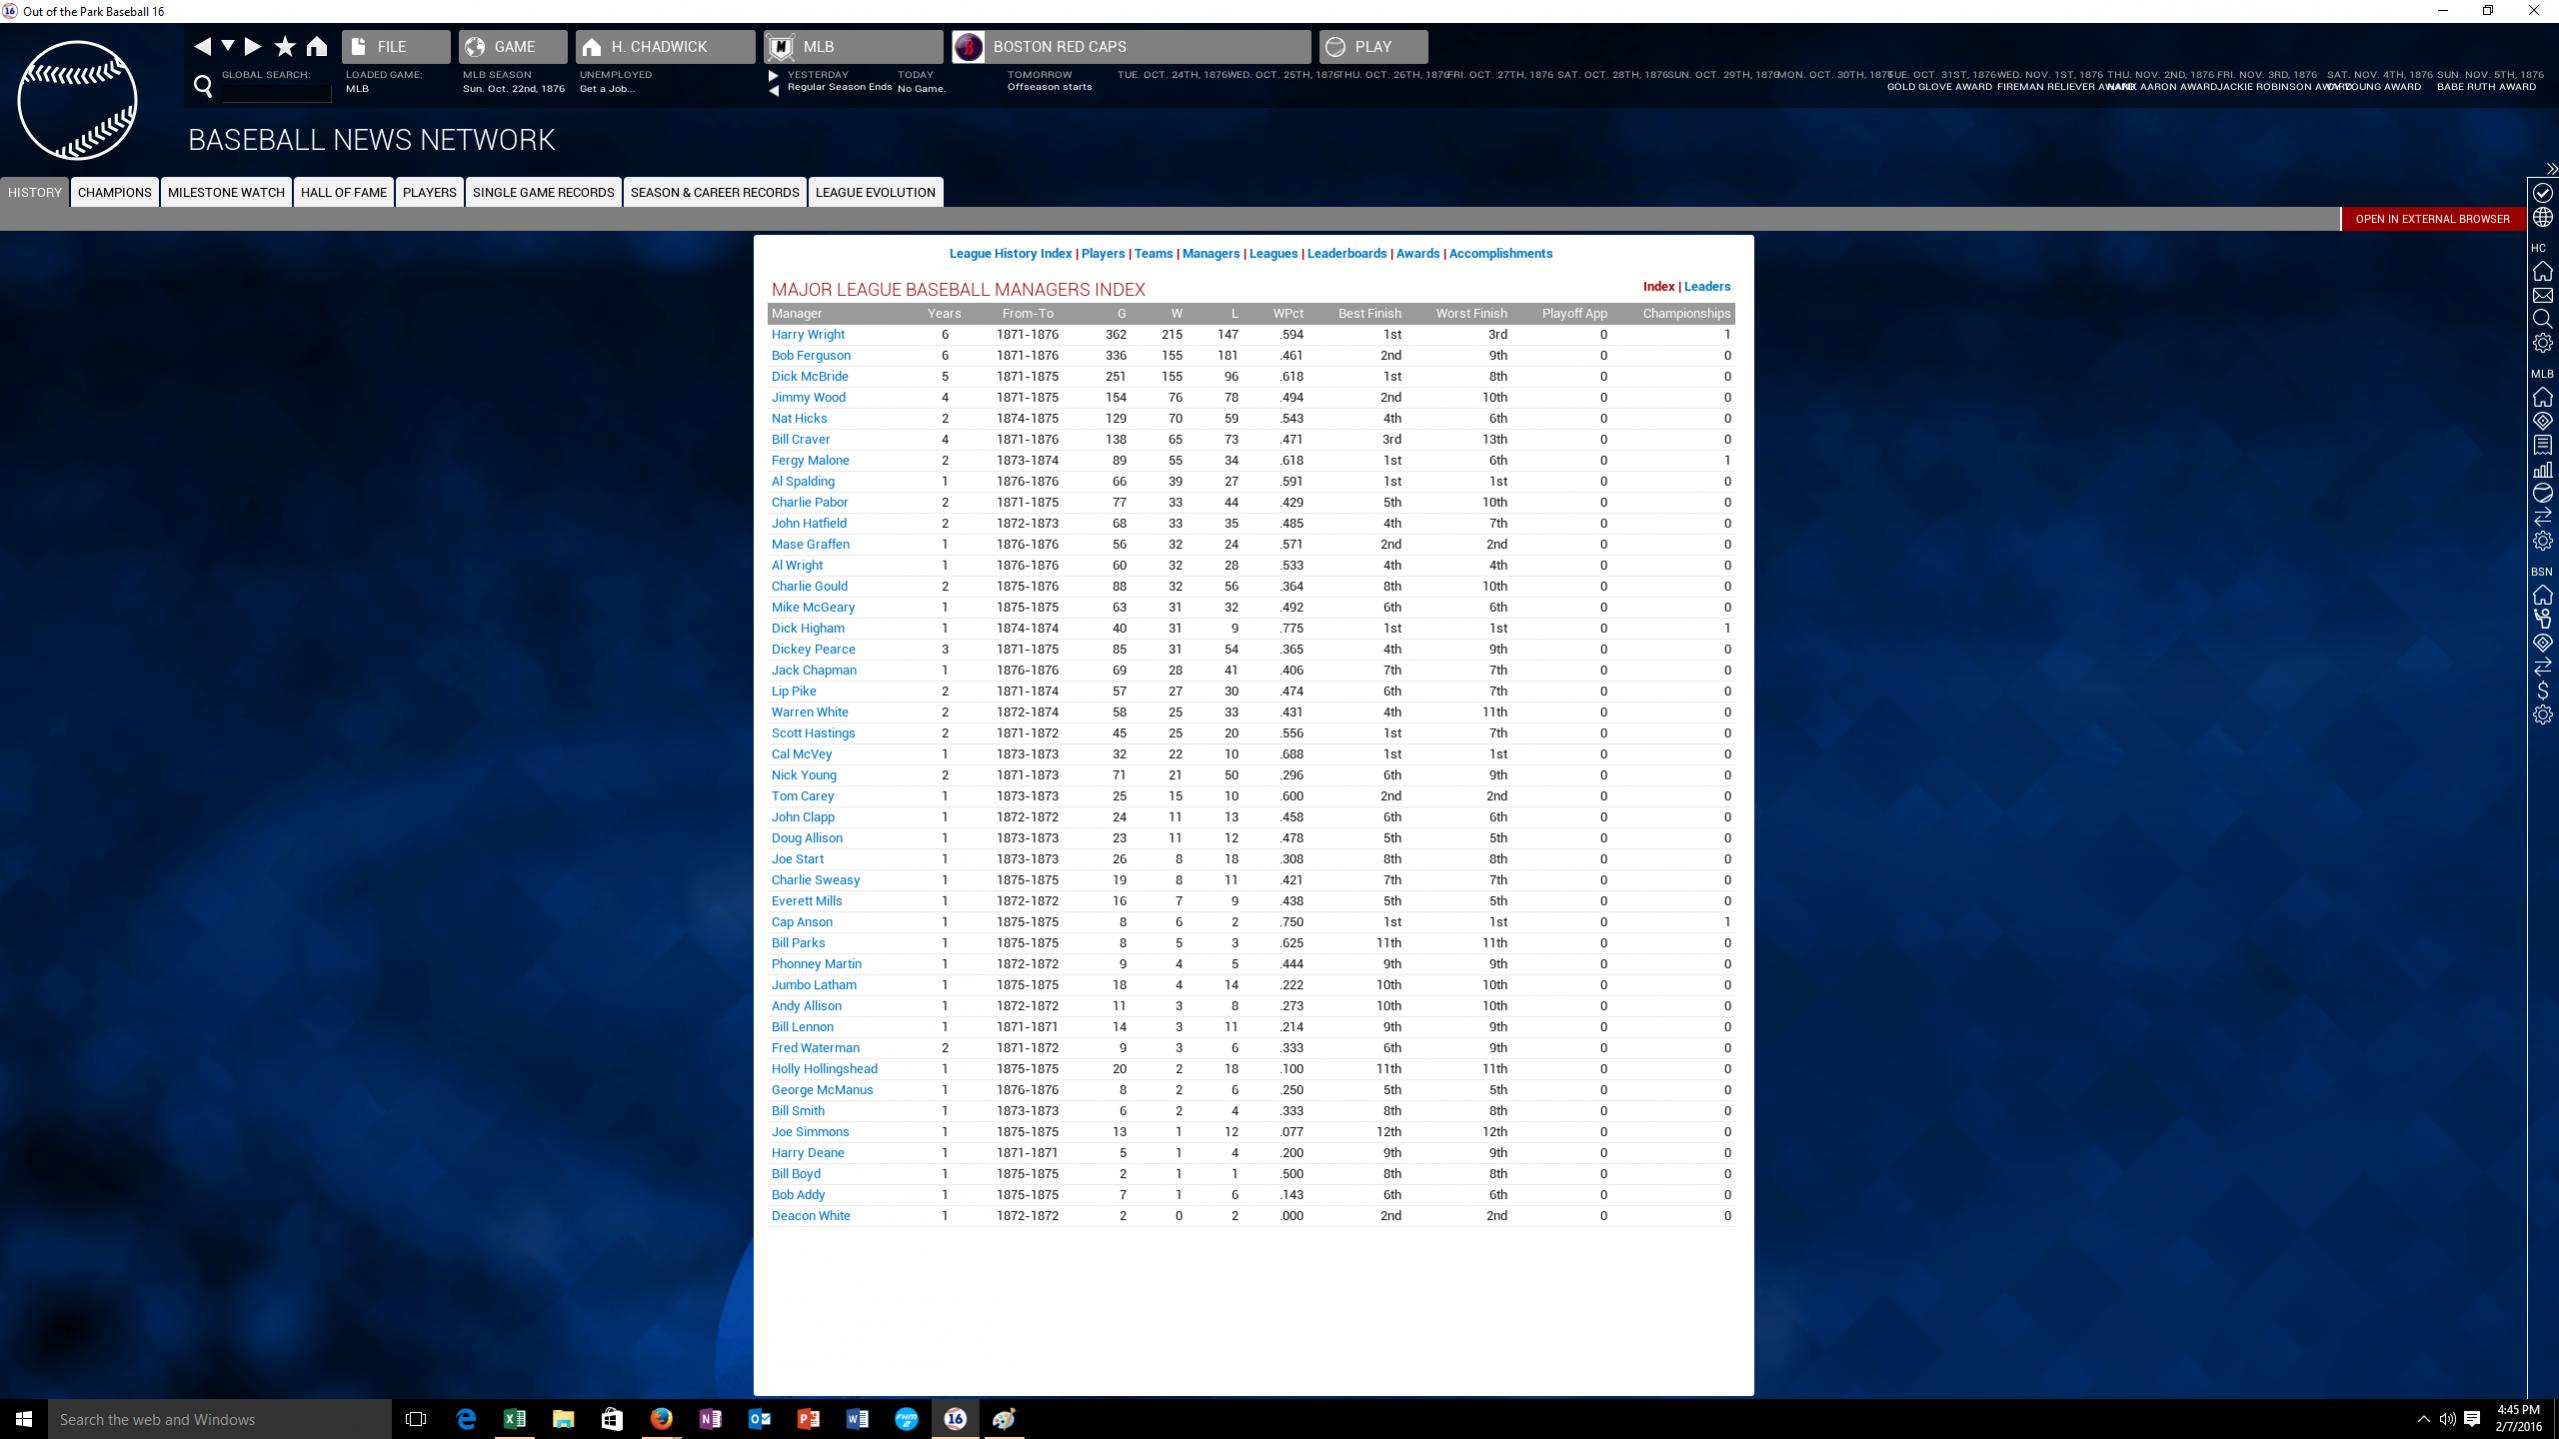
Task: Click the global search input field
Action: coord(276,91)
